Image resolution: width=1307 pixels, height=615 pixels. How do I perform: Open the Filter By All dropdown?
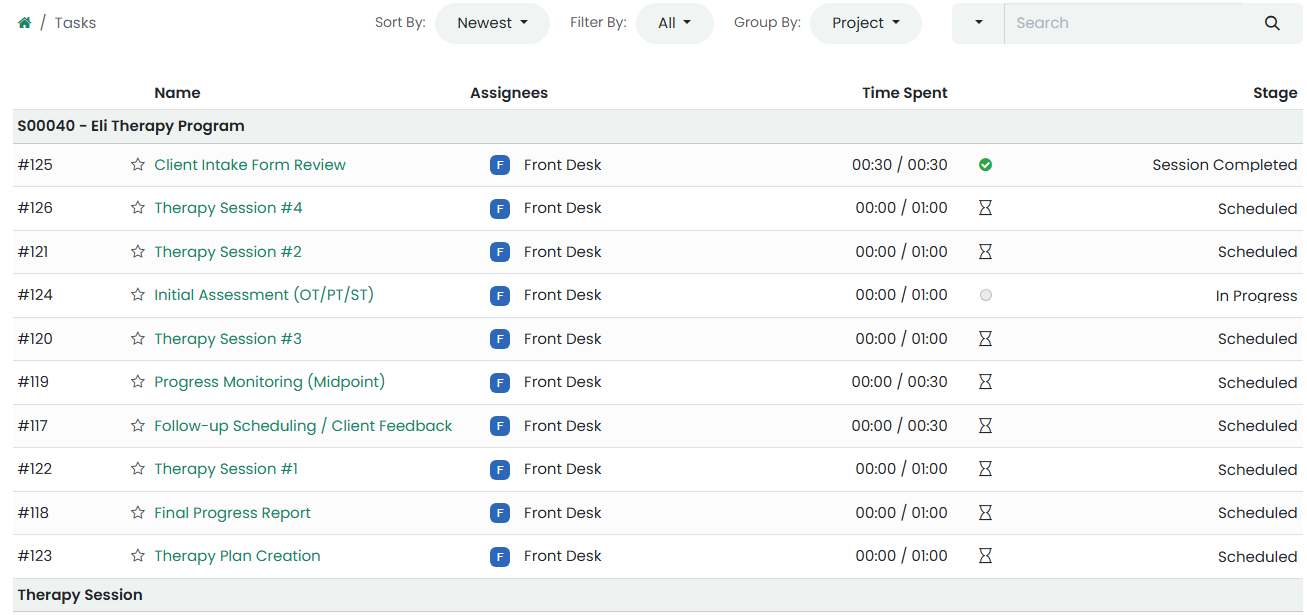pyautogui.click(x=675, y=23)
